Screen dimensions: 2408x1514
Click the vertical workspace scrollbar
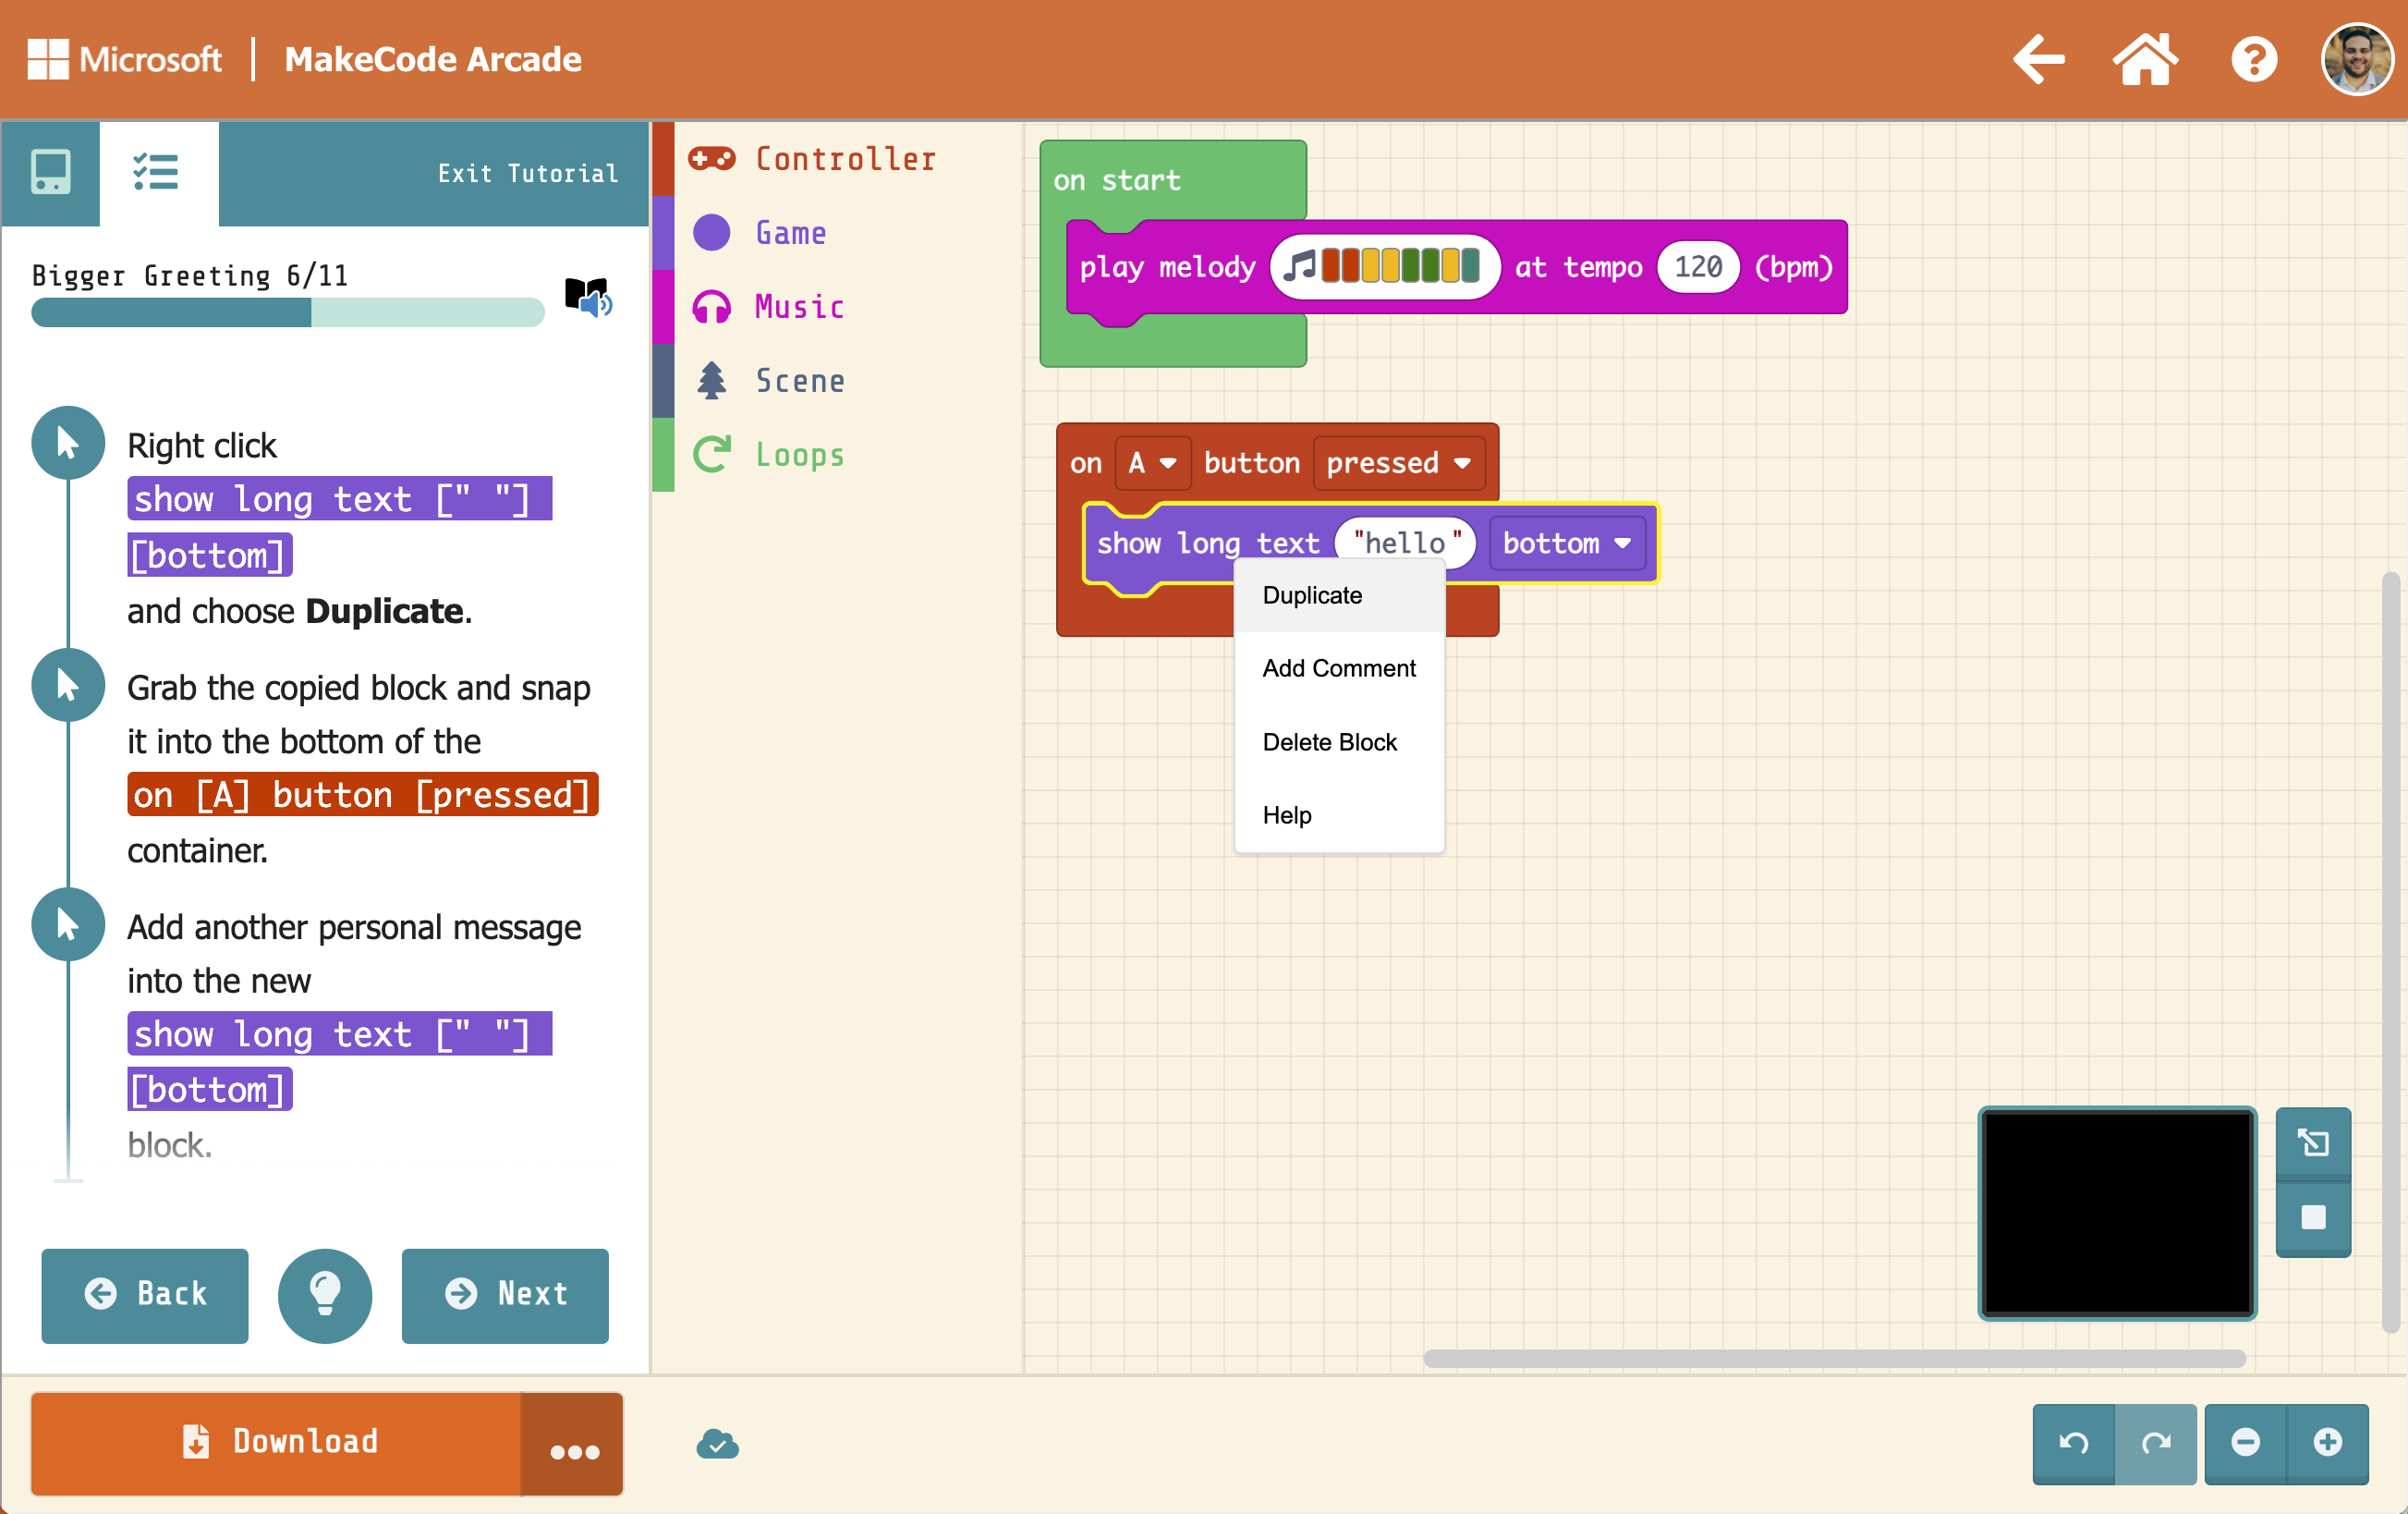(2391, 952)
